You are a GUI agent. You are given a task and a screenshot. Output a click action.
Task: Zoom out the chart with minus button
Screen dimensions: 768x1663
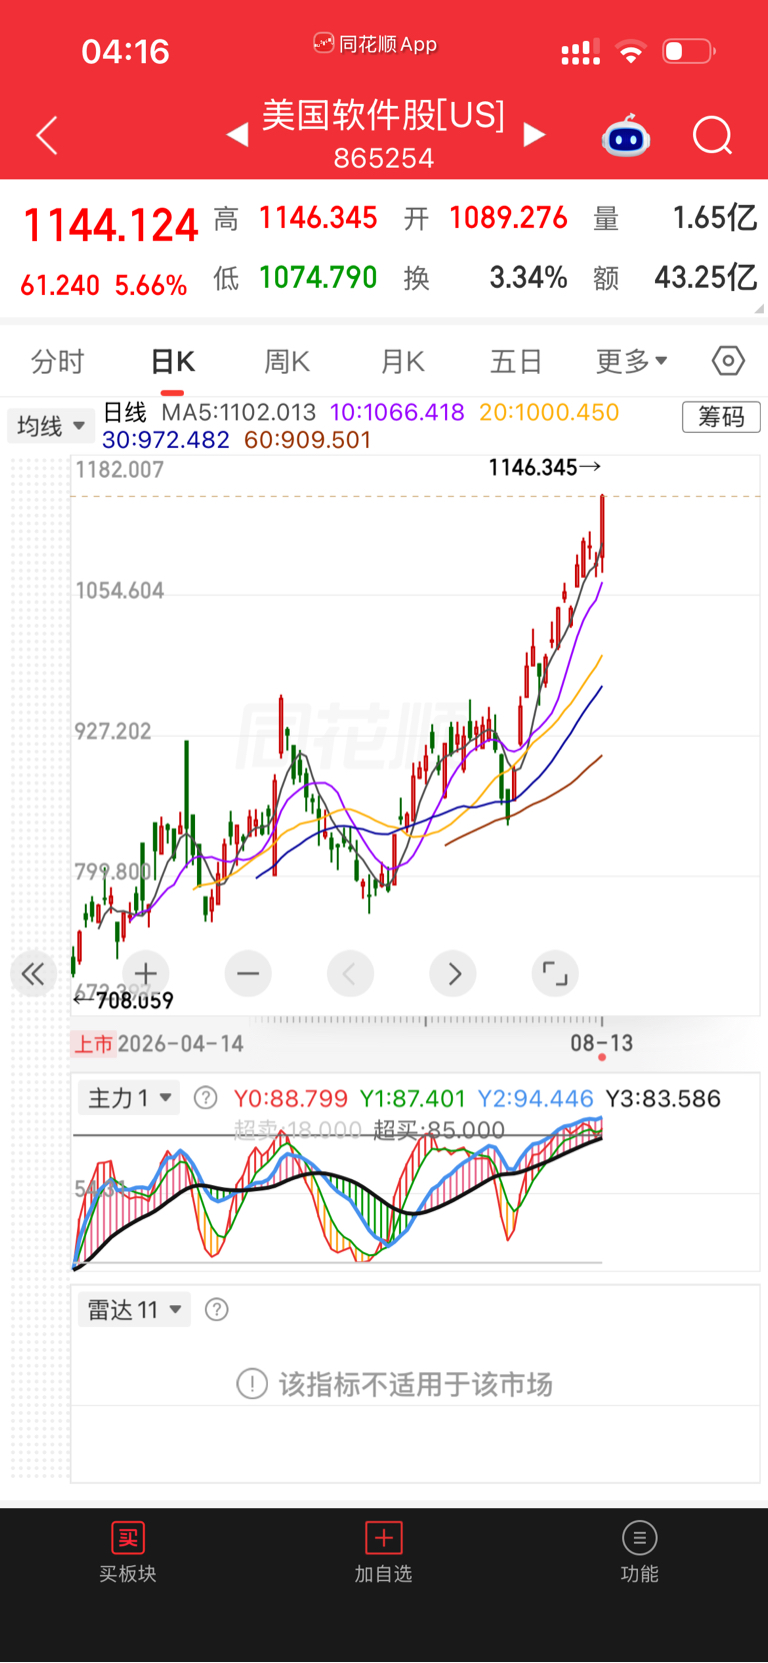pyautogui.click(x=248, y=973)
